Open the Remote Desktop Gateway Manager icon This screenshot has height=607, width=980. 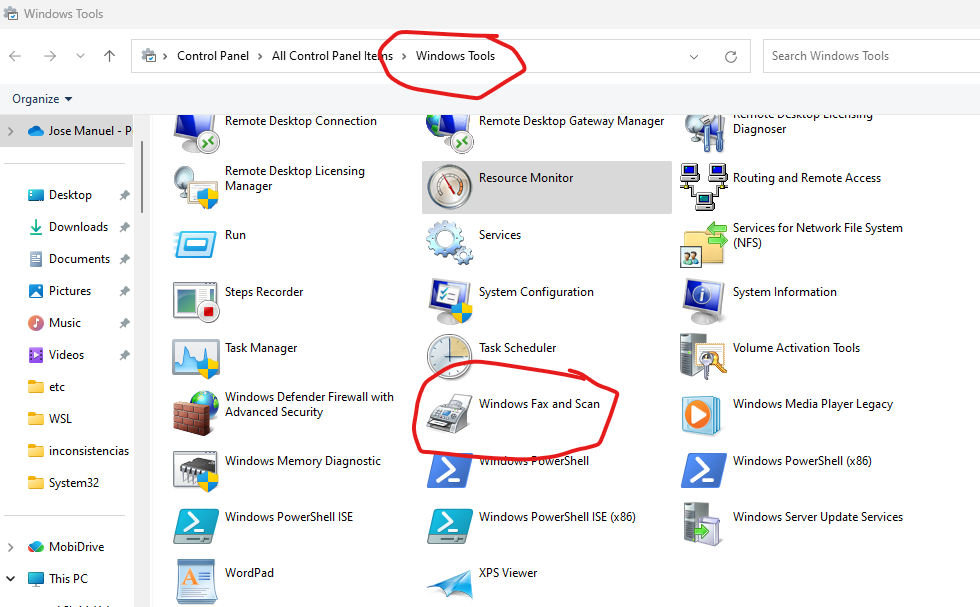click(449, 133)
